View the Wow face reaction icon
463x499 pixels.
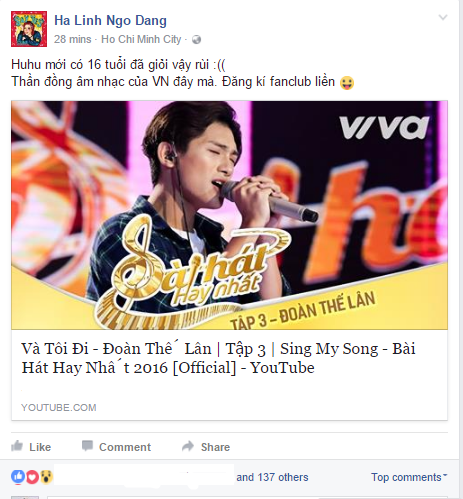[46, 477]
